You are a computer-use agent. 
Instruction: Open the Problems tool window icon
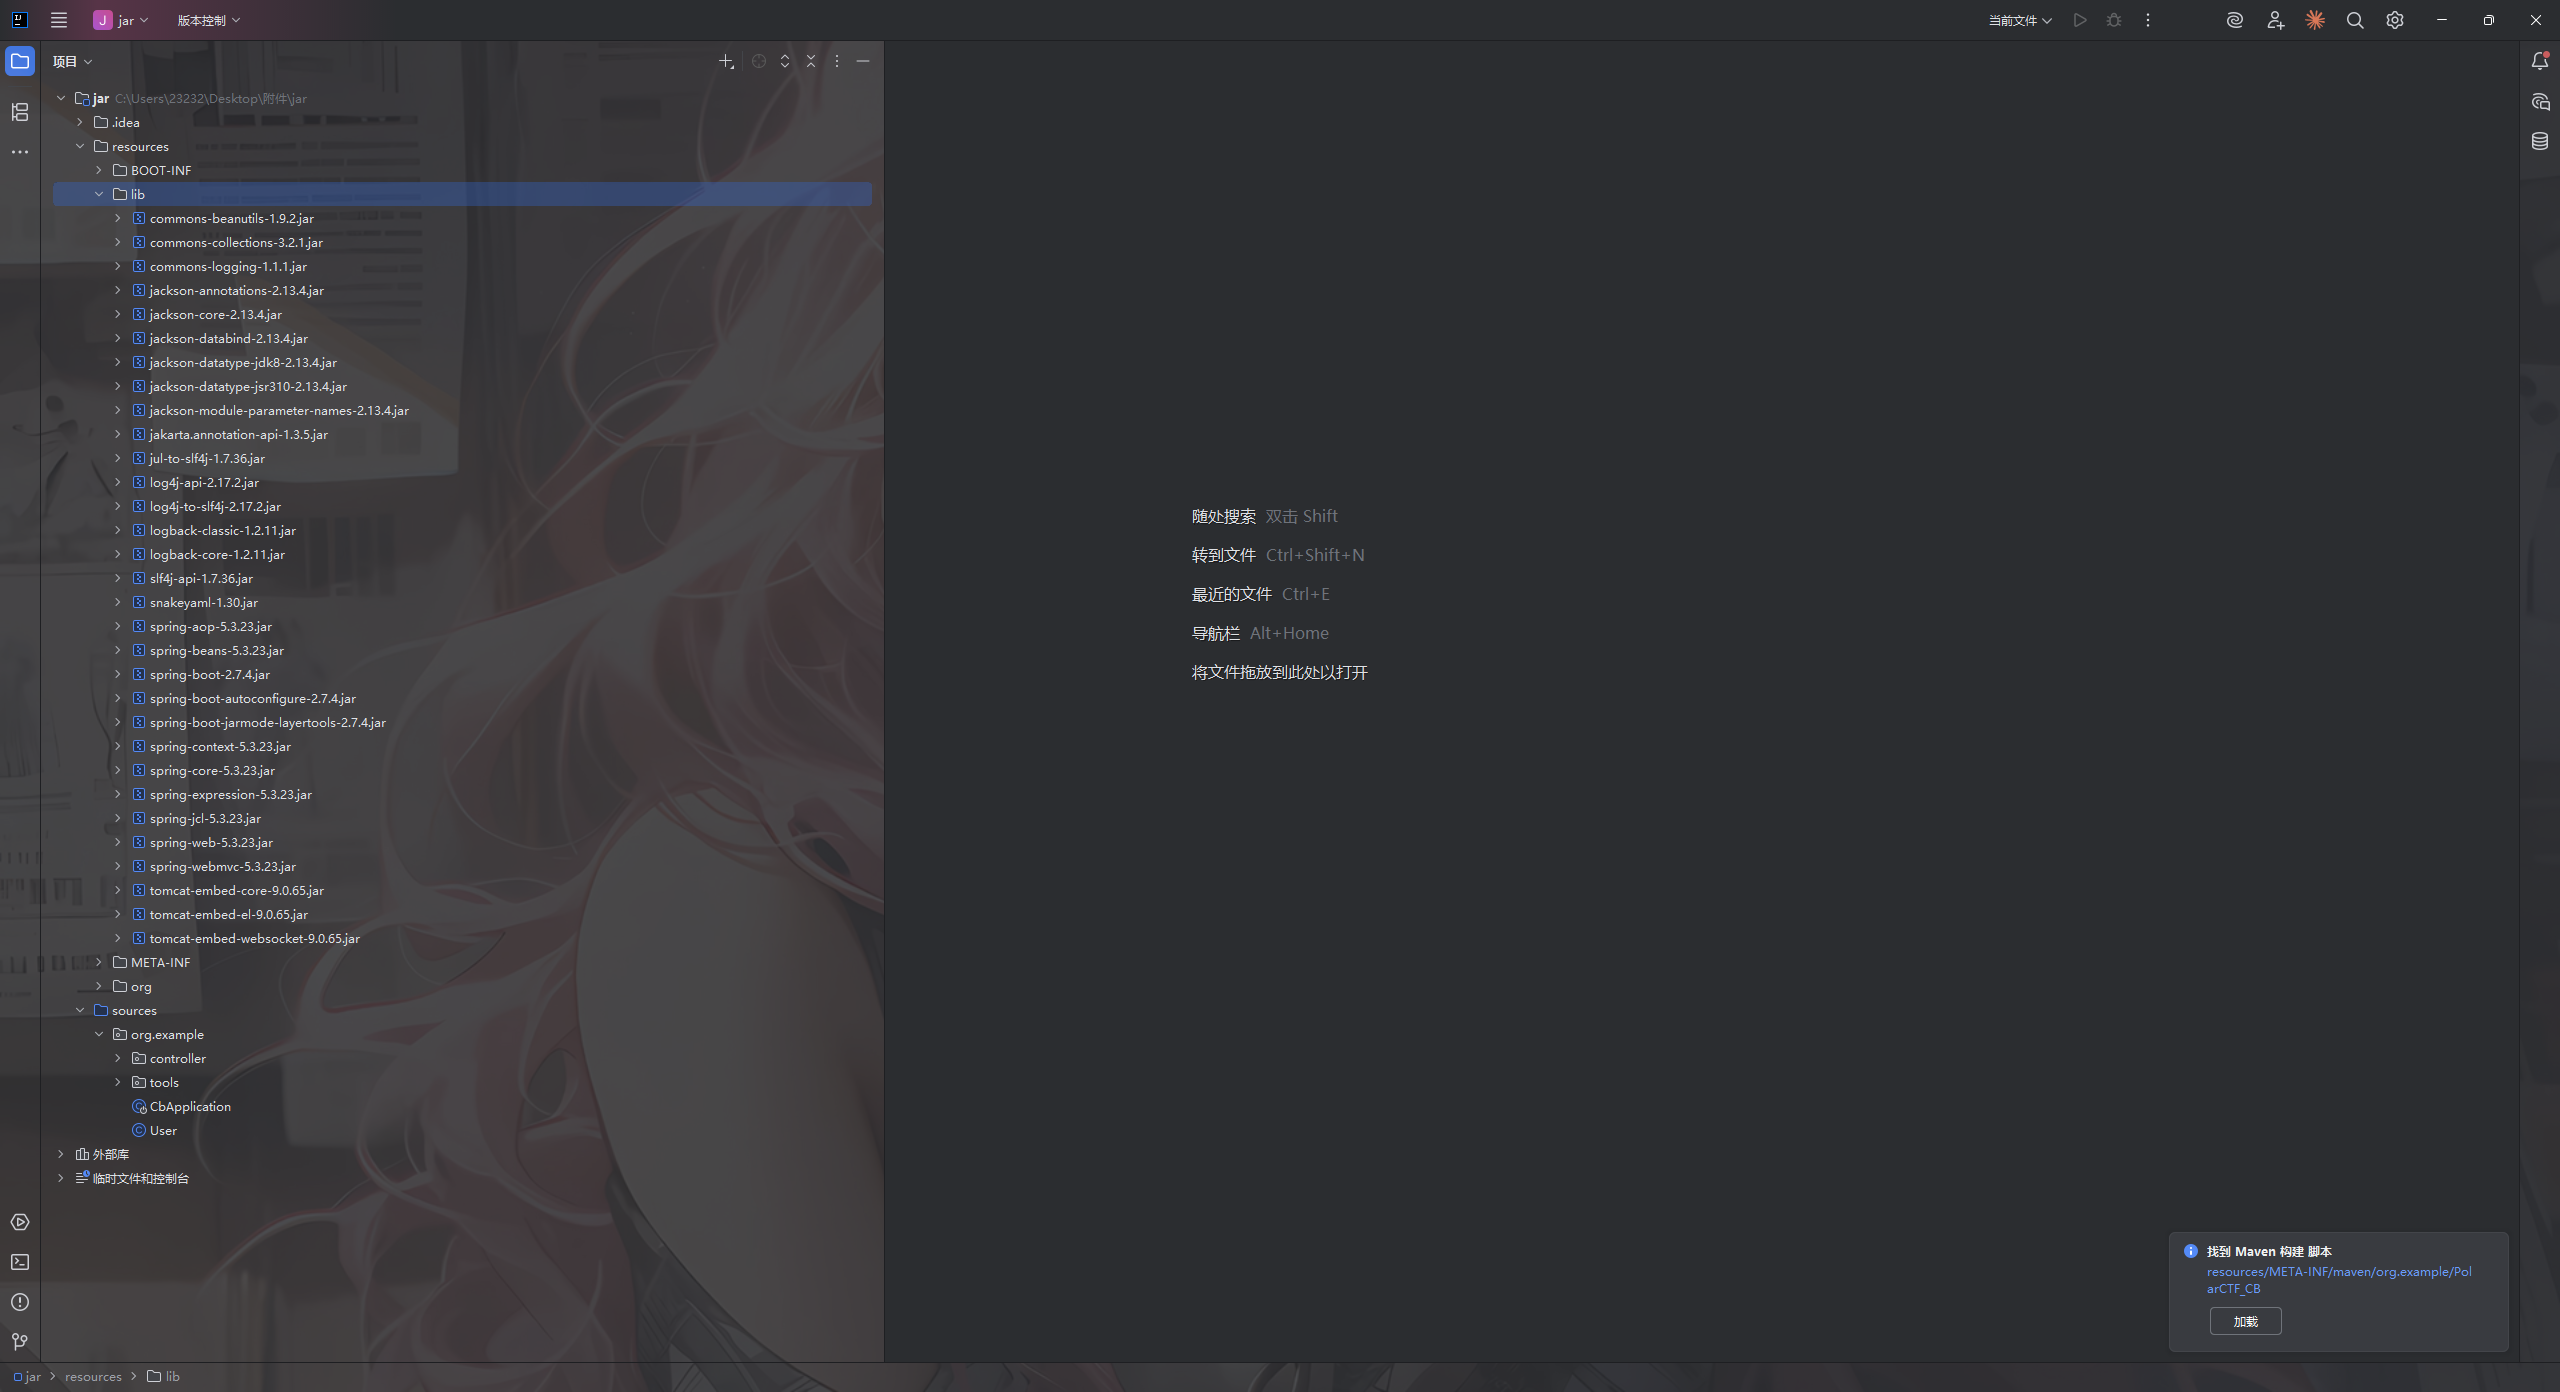(20, 1302)
